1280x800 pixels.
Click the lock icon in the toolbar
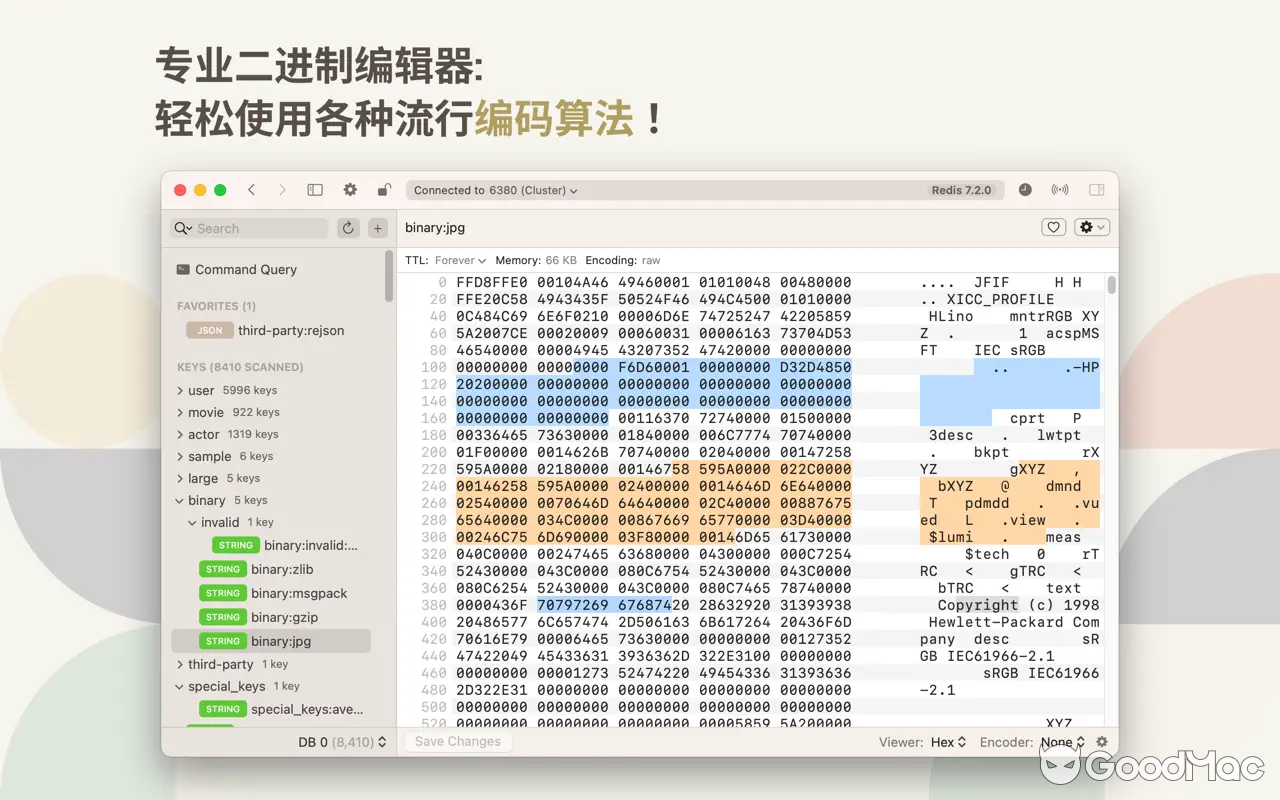click(x=384, y=189)
